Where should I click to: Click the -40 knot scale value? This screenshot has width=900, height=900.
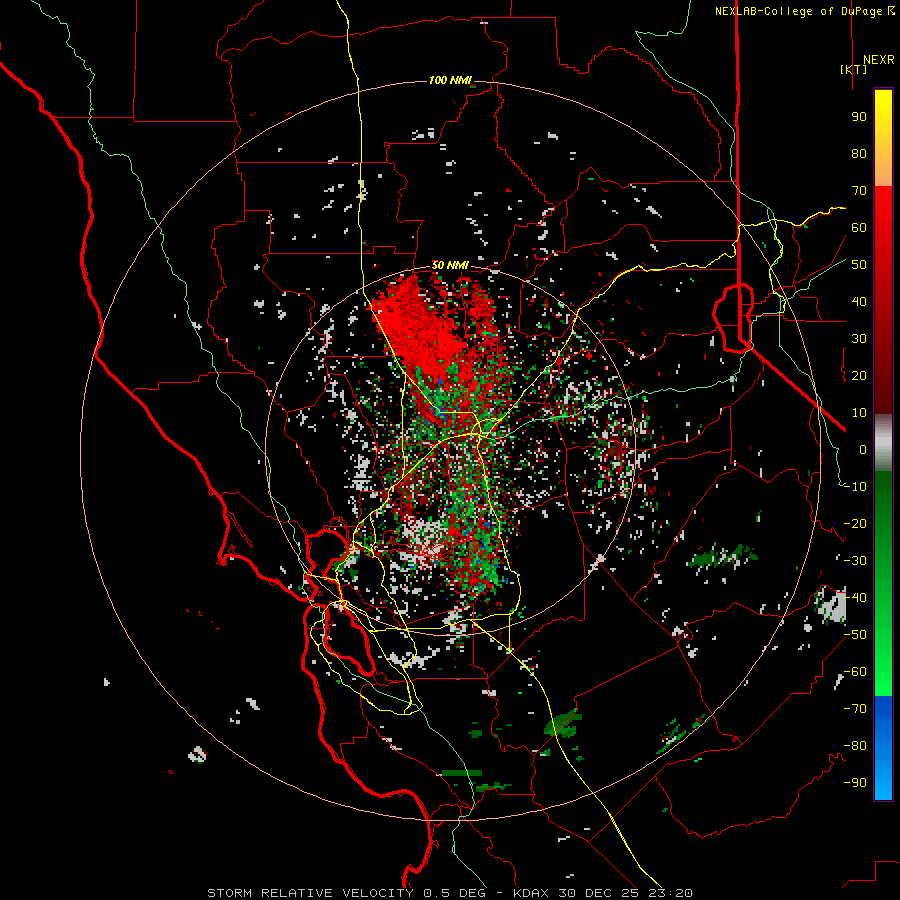(855, 598)
